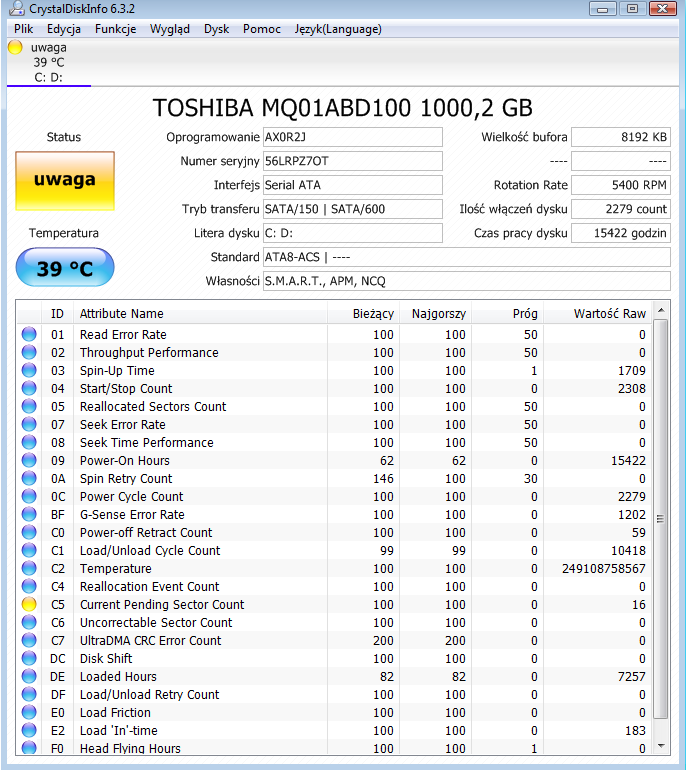
Task: Click blue status icon for Temperature attribute
Action: click(29, 568)
